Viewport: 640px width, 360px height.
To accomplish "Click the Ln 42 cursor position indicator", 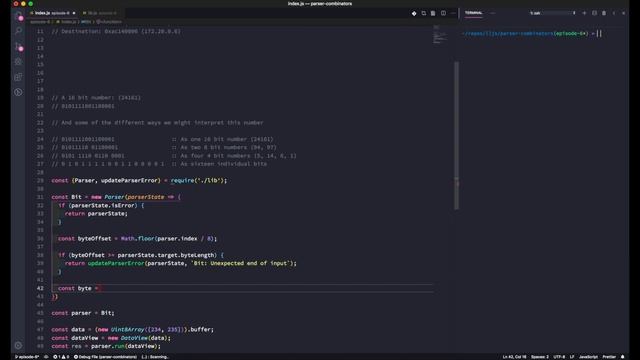I will [x=514, y=357].
